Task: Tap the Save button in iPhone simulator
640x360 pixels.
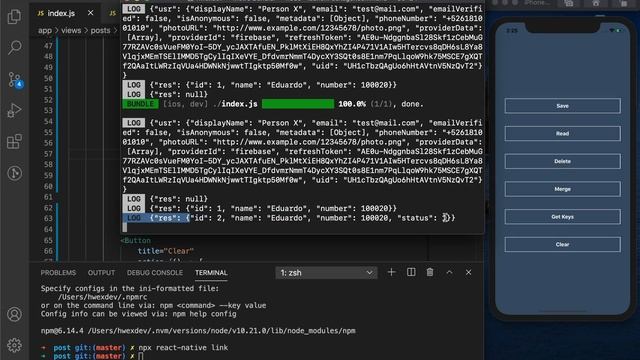Action: pyautogui.click(x=562, y=106)
